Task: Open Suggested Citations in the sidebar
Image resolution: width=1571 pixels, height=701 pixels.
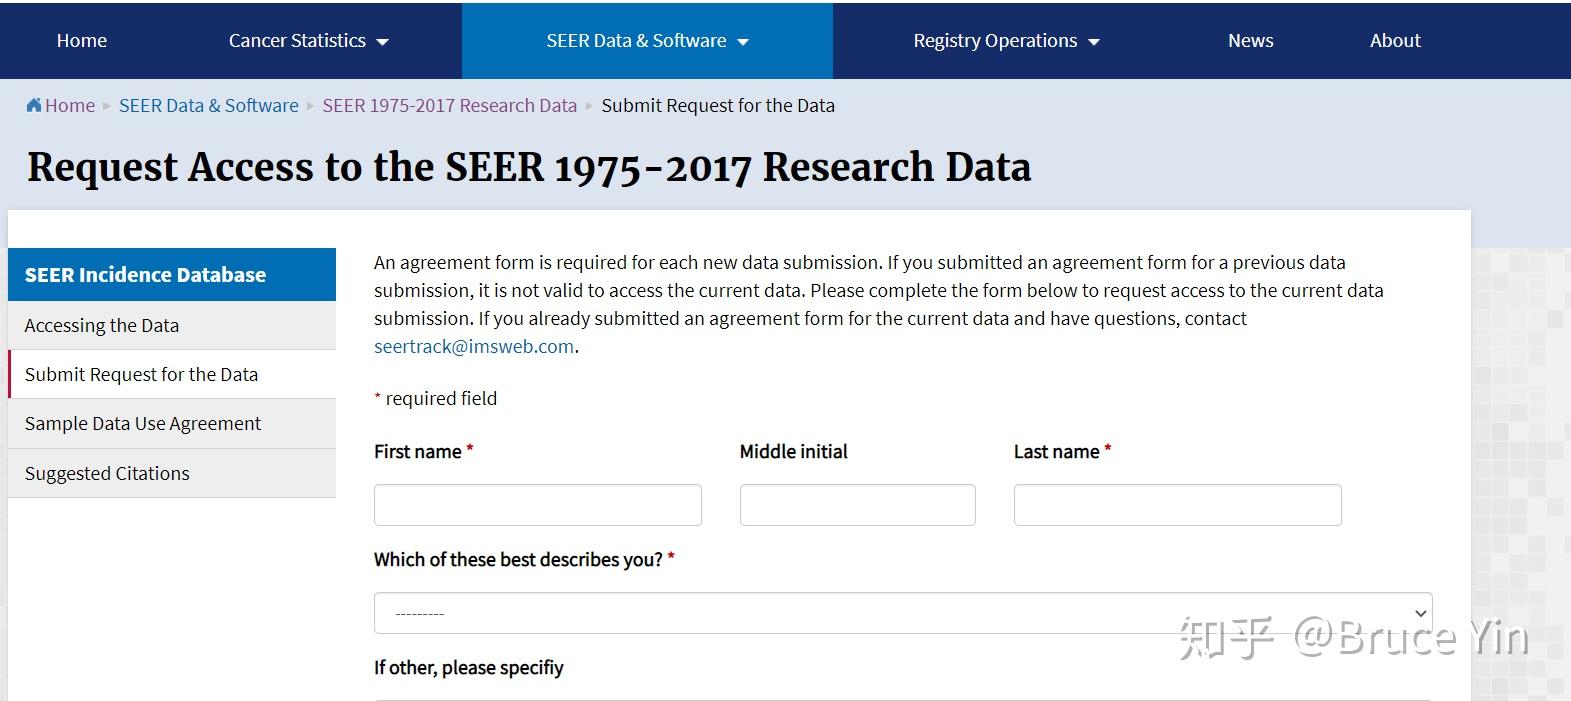Action: [107, 473]
